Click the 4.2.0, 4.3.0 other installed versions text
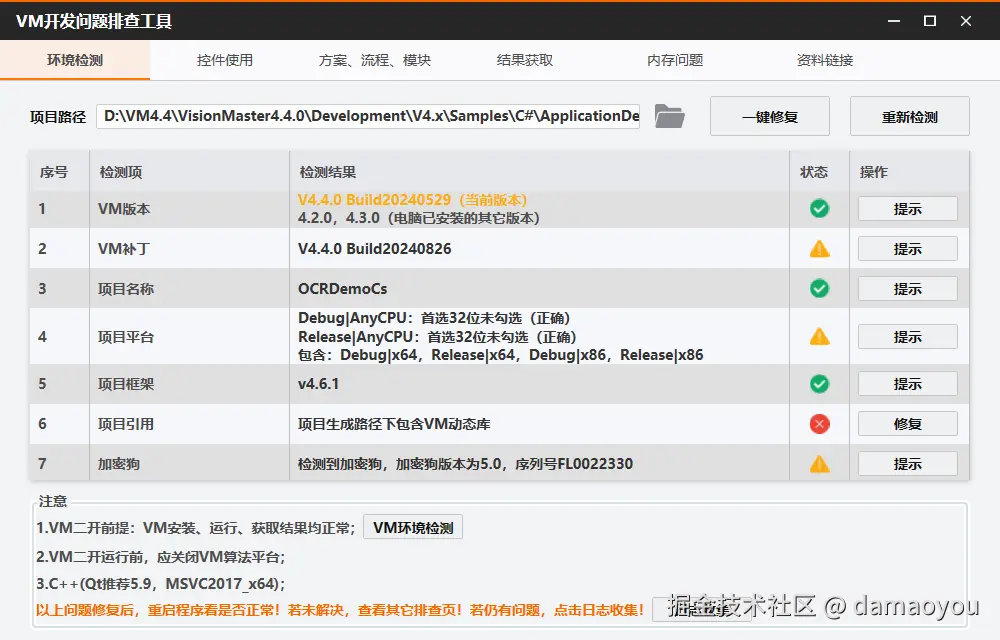Viewport: 1000px width, 640px height. (x=418, y=218)
